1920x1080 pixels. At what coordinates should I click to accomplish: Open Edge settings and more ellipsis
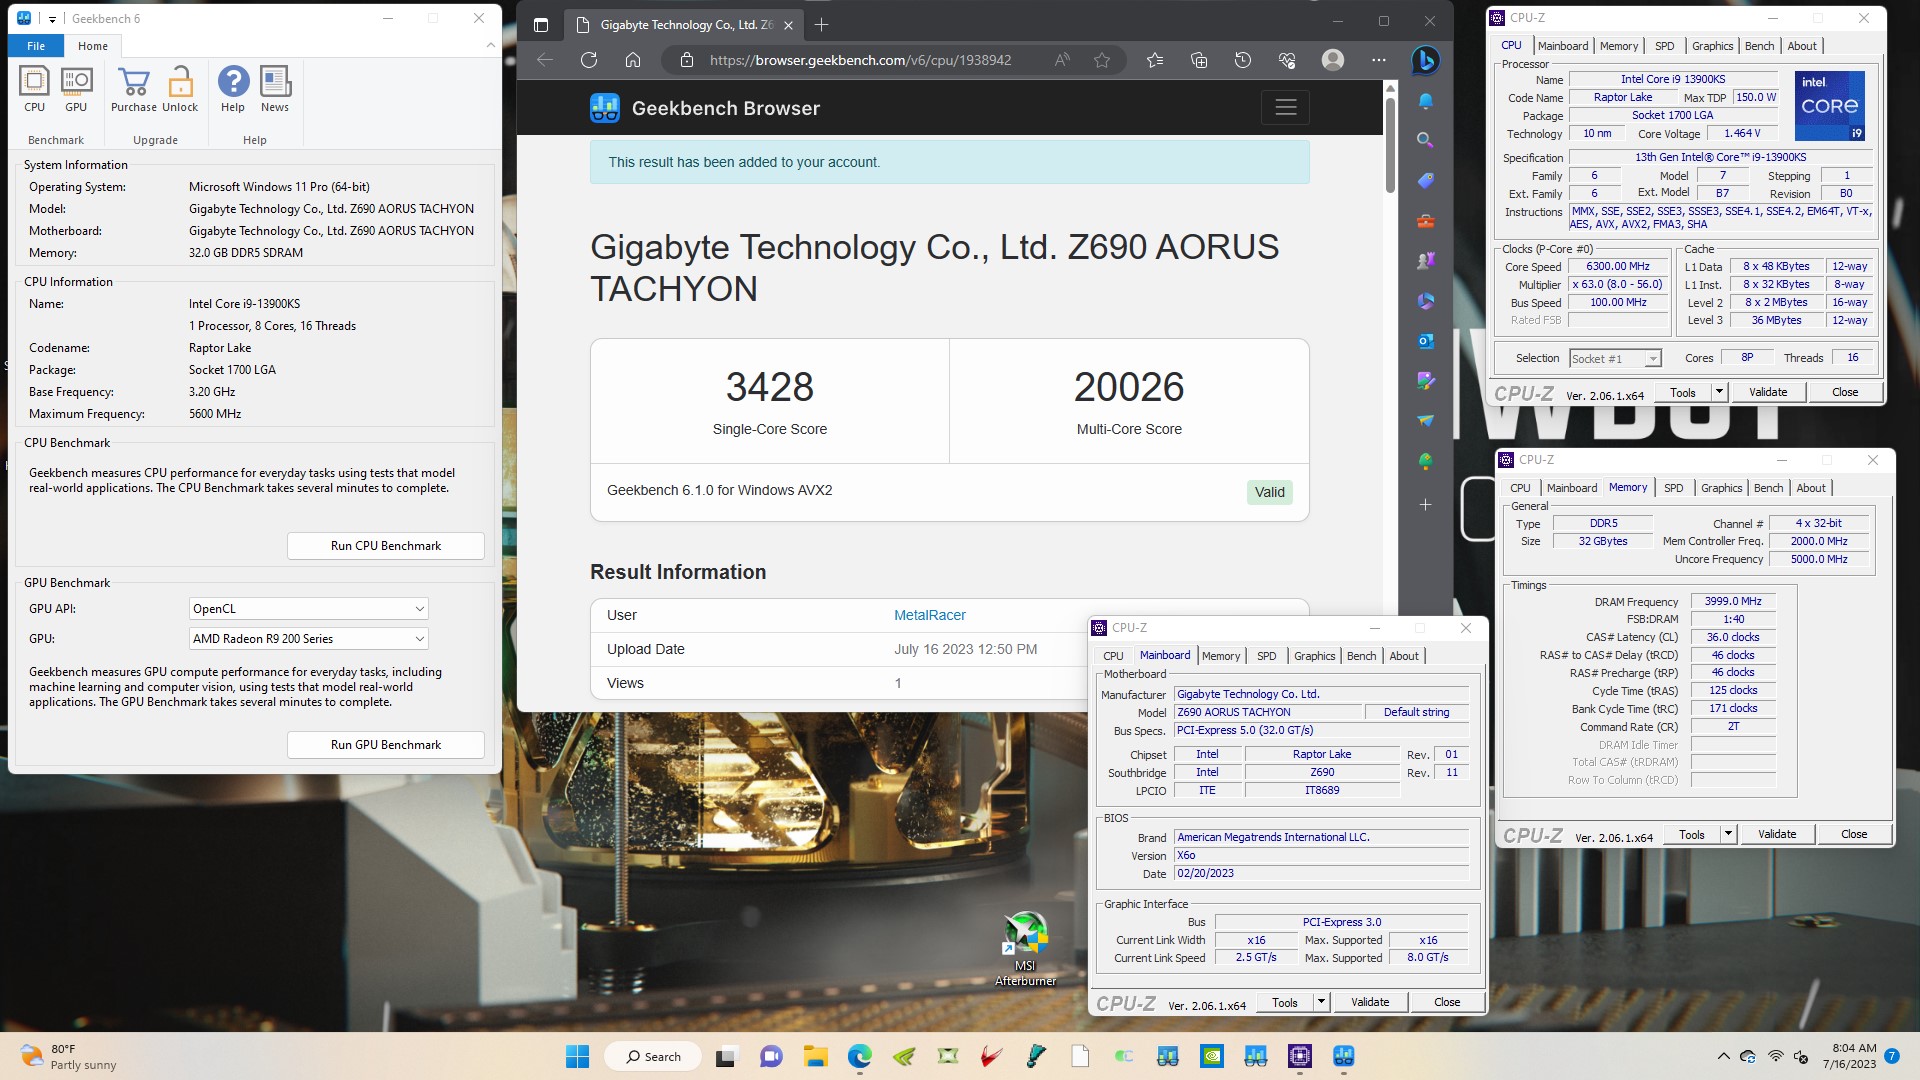click(x=1379, y=60)
